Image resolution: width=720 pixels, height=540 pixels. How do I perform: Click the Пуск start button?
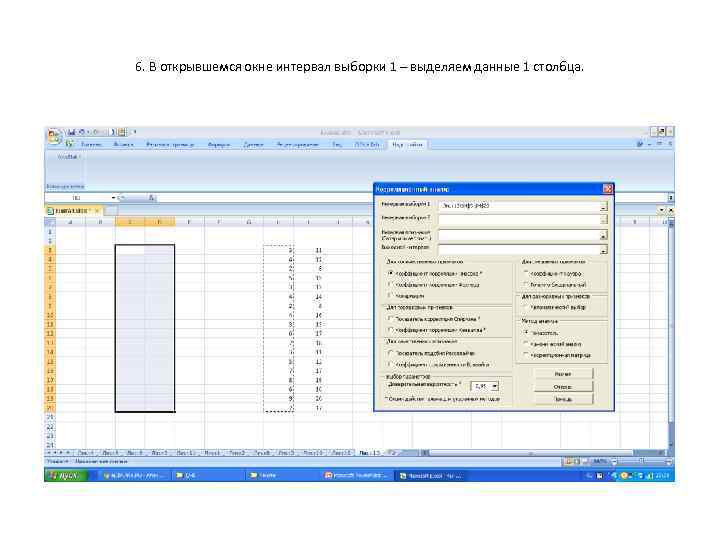[x=66, y=476]
